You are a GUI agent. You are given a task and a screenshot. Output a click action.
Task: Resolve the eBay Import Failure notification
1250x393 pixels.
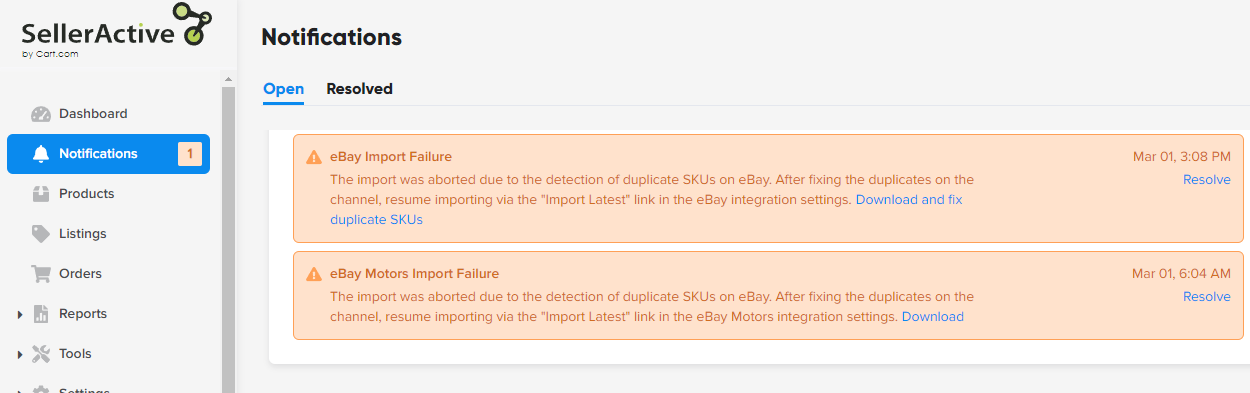pyautogui.click(x=1206, y=180)
